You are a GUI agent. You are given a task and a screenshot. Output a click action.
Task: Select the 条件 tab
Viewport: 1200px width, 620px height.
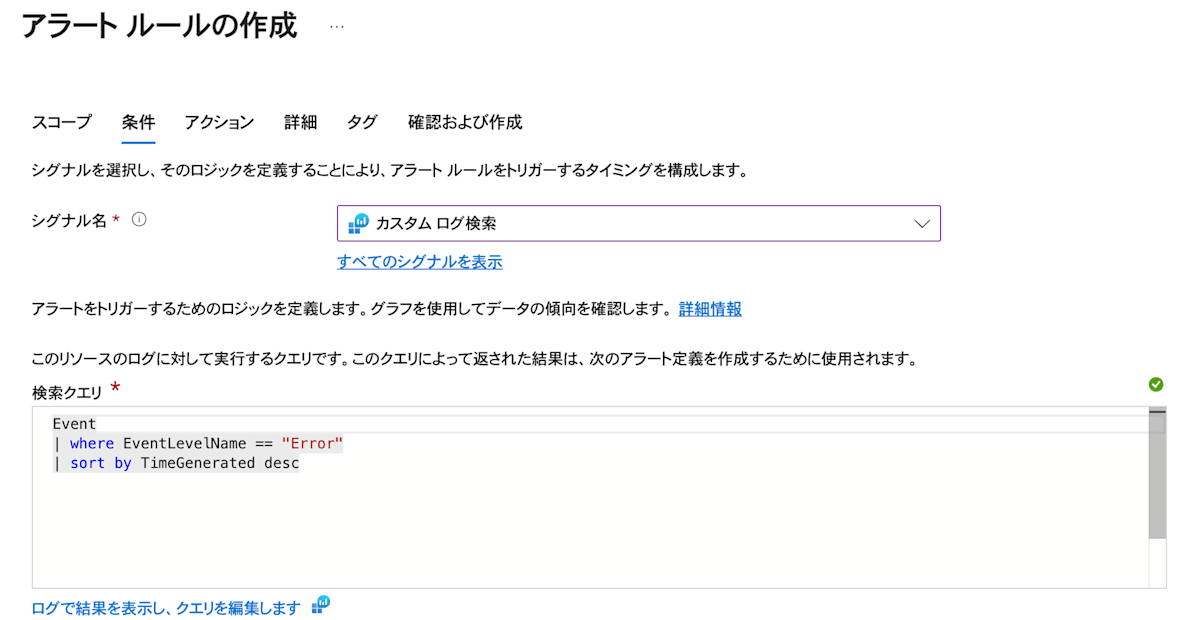click(138, 122)
